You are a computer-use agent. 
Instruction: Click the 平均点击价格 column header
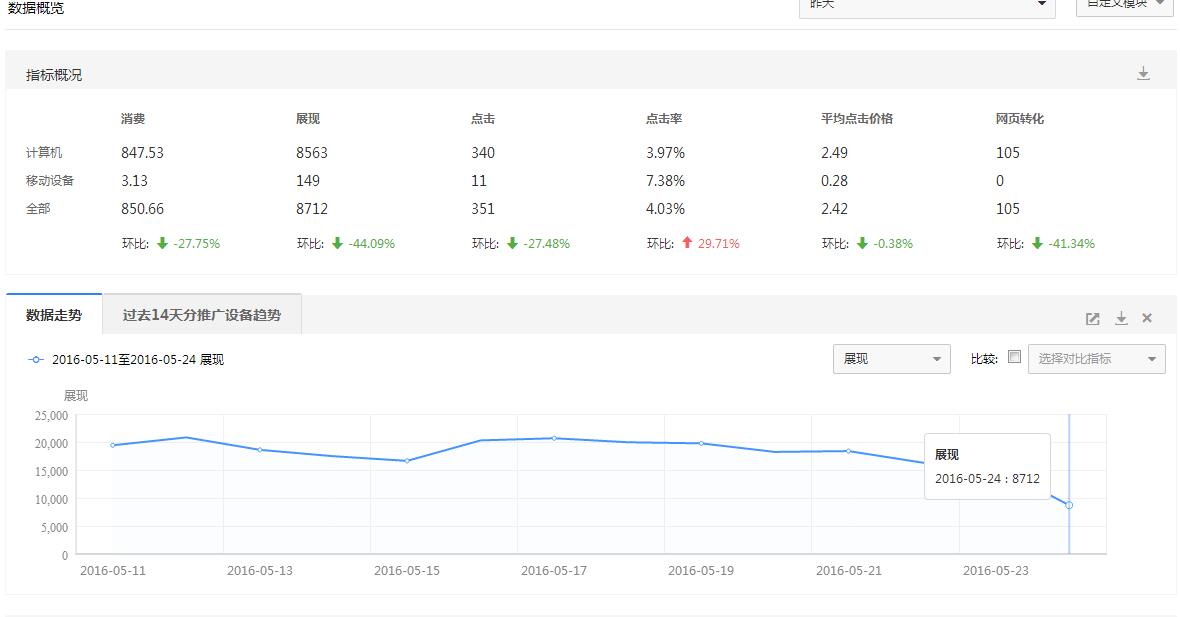pos(857,119)
